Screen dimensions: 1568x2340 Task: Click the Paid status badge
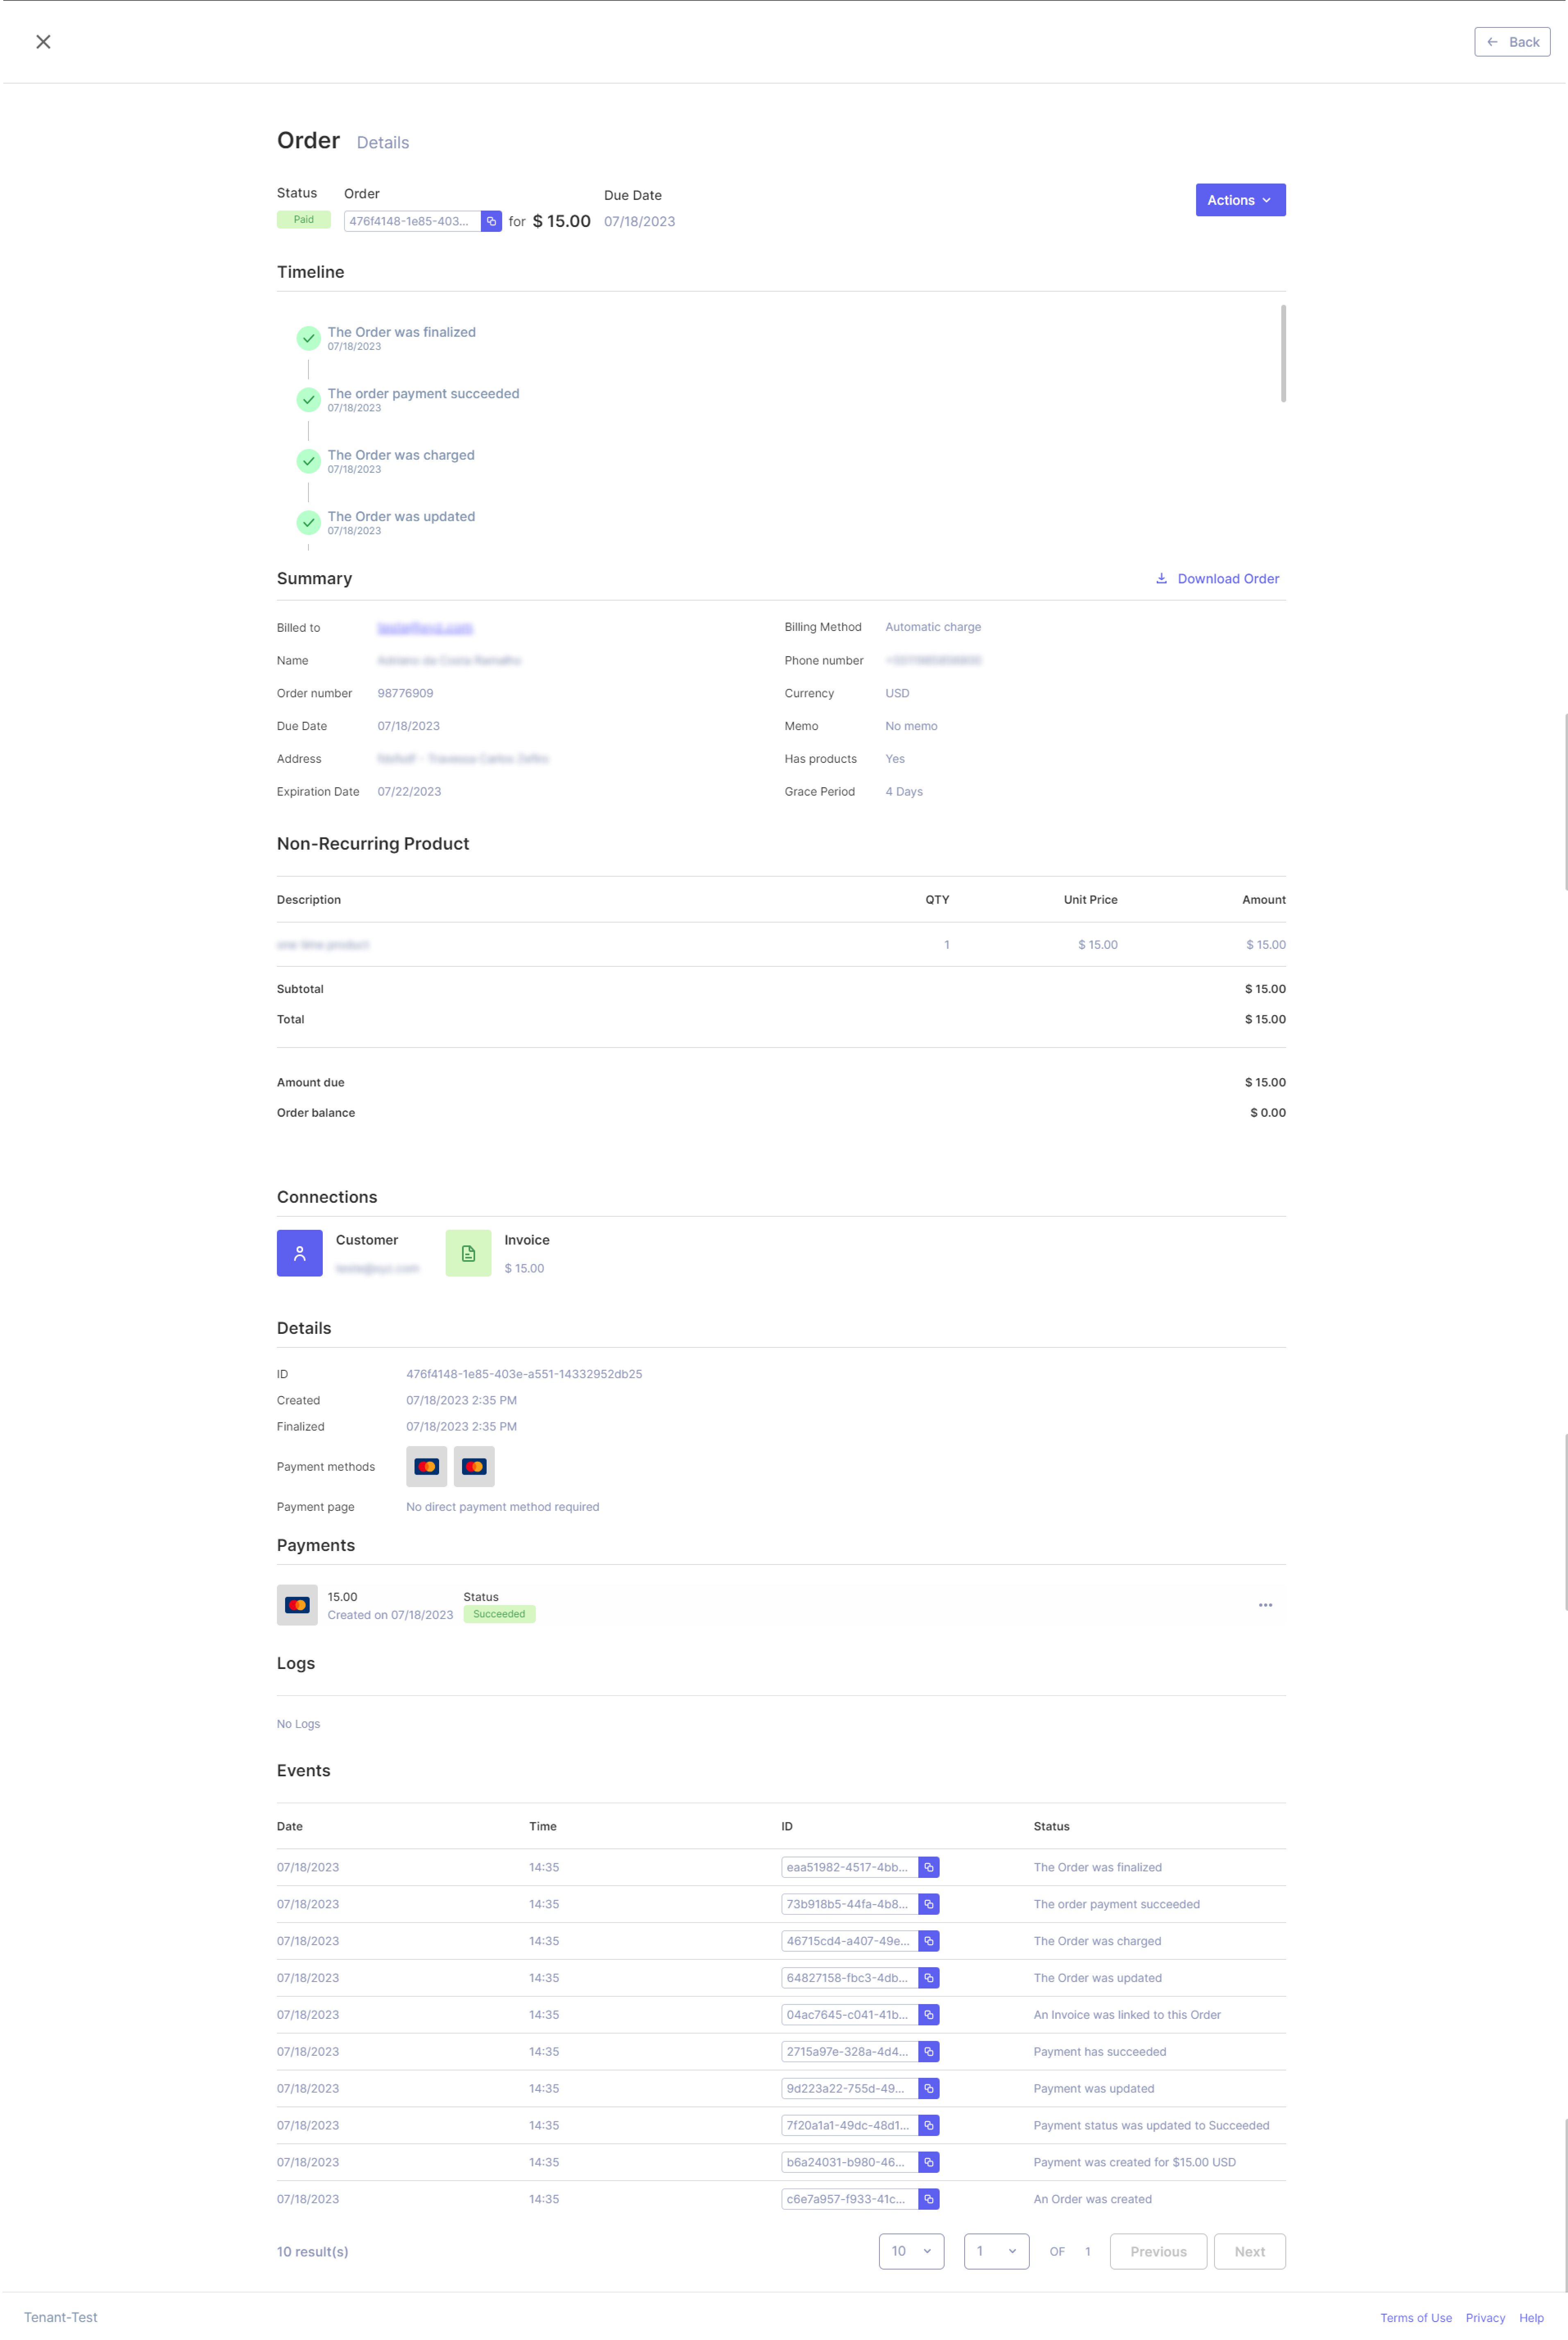(x=303, y=220)
